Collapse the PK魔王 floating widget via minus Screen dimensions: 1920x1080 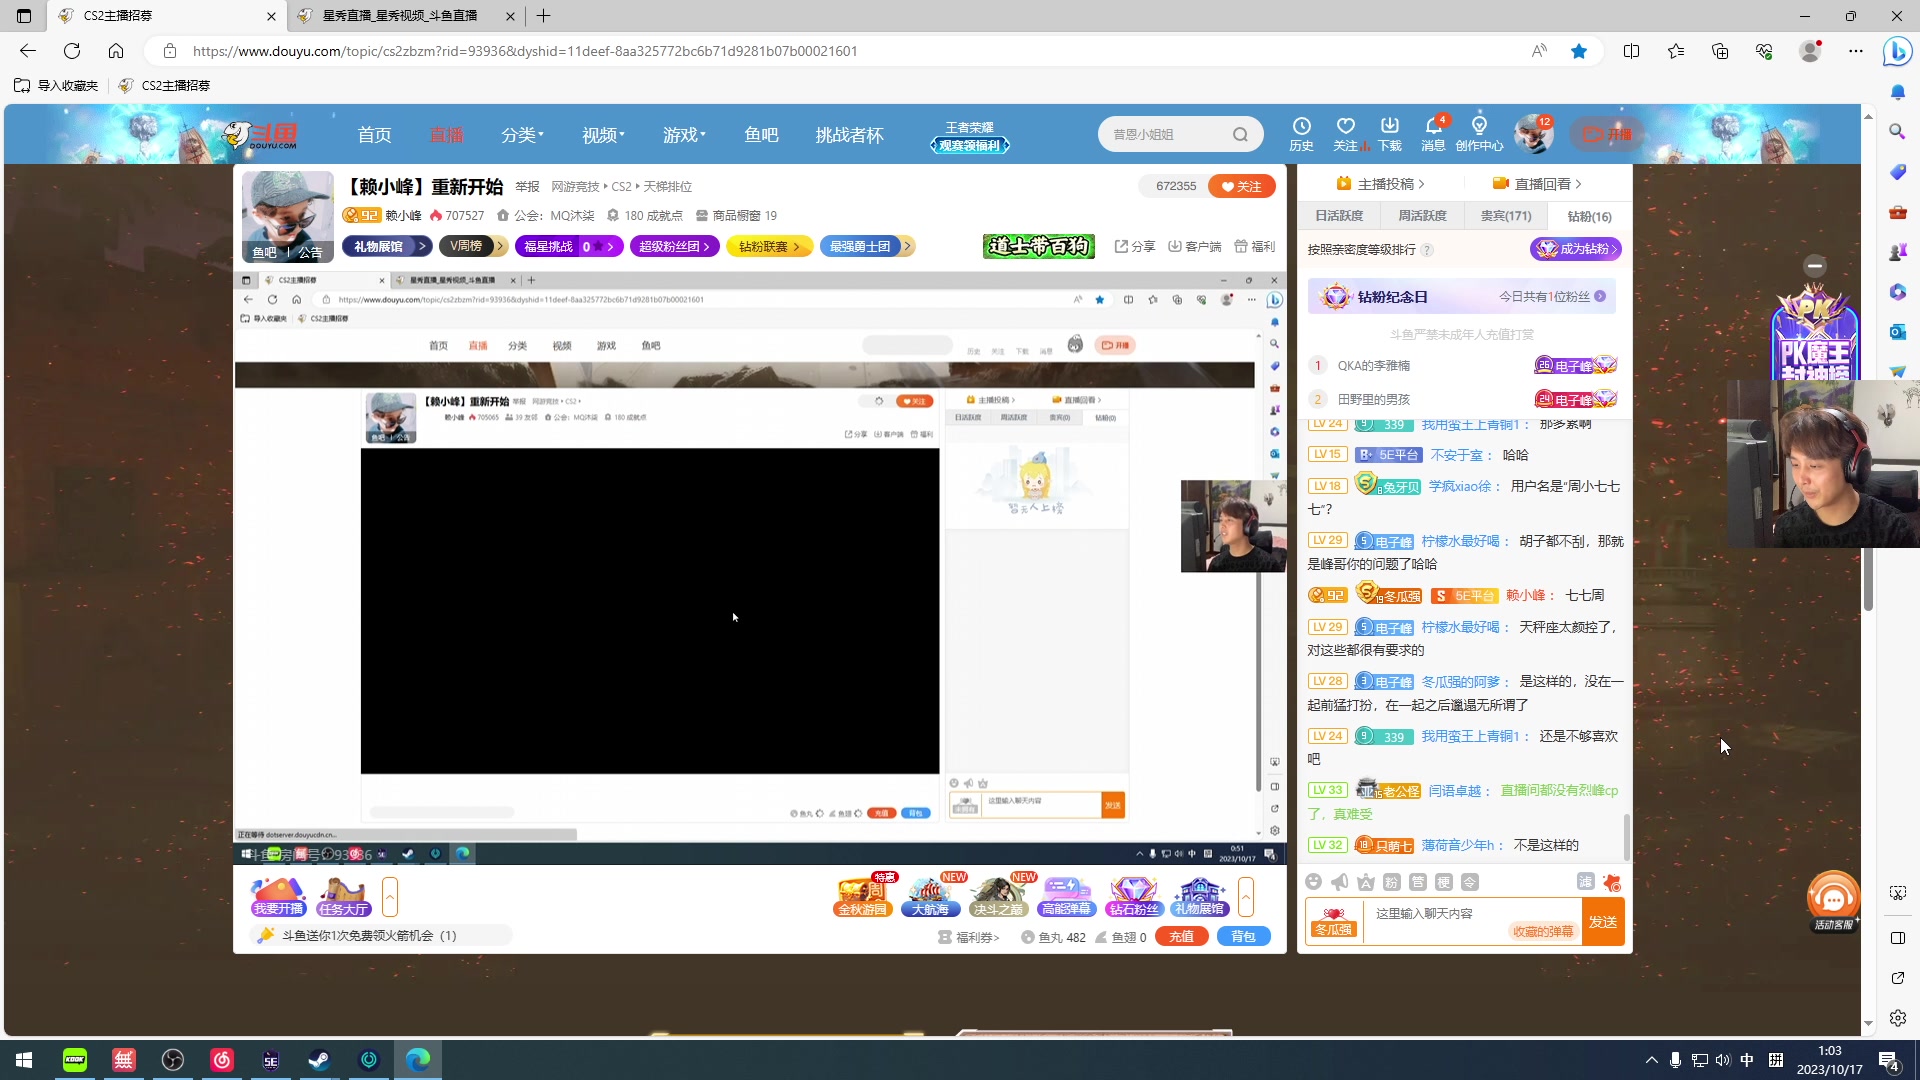[x=1815, y=266]
